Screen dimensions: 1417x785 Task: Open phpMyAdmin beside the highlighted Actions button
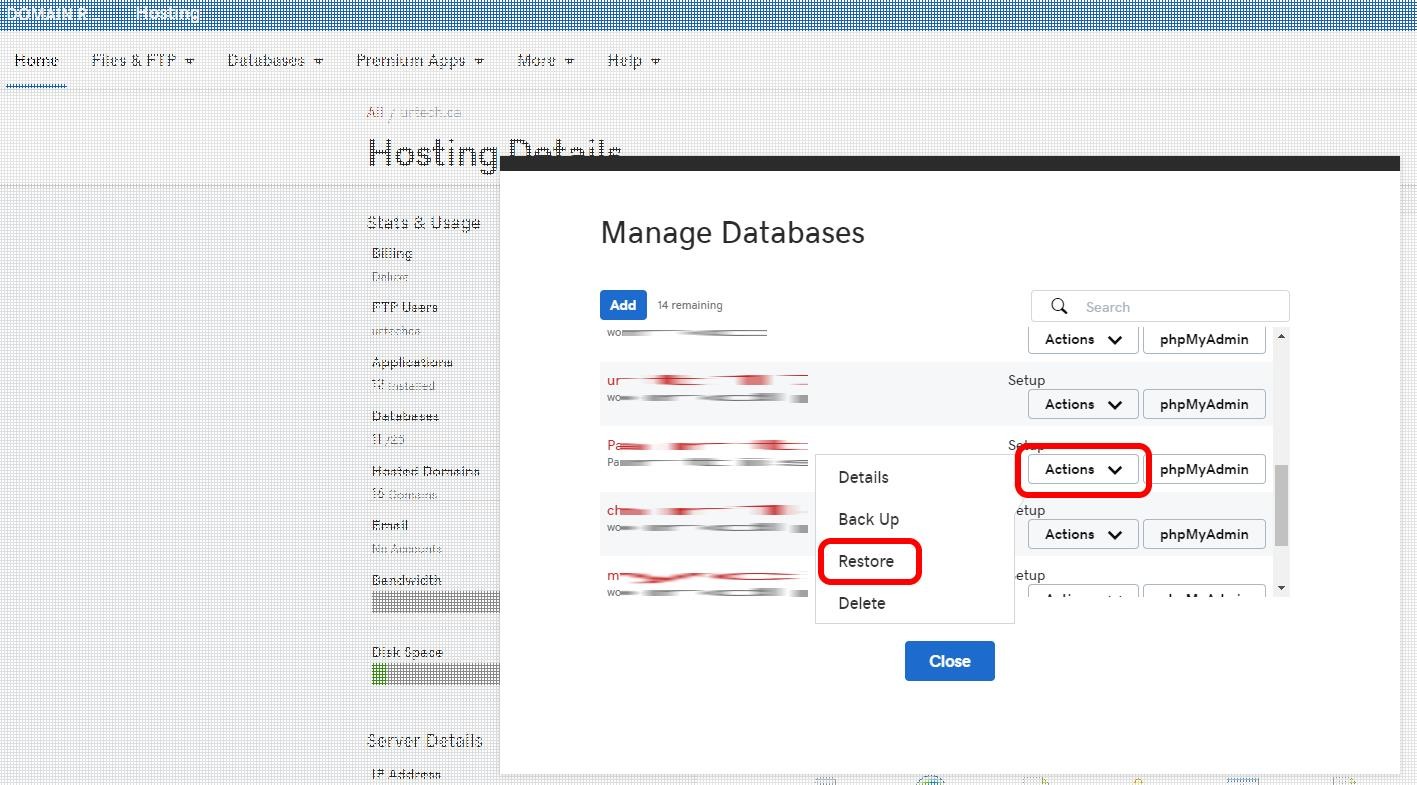[1203, 469]
